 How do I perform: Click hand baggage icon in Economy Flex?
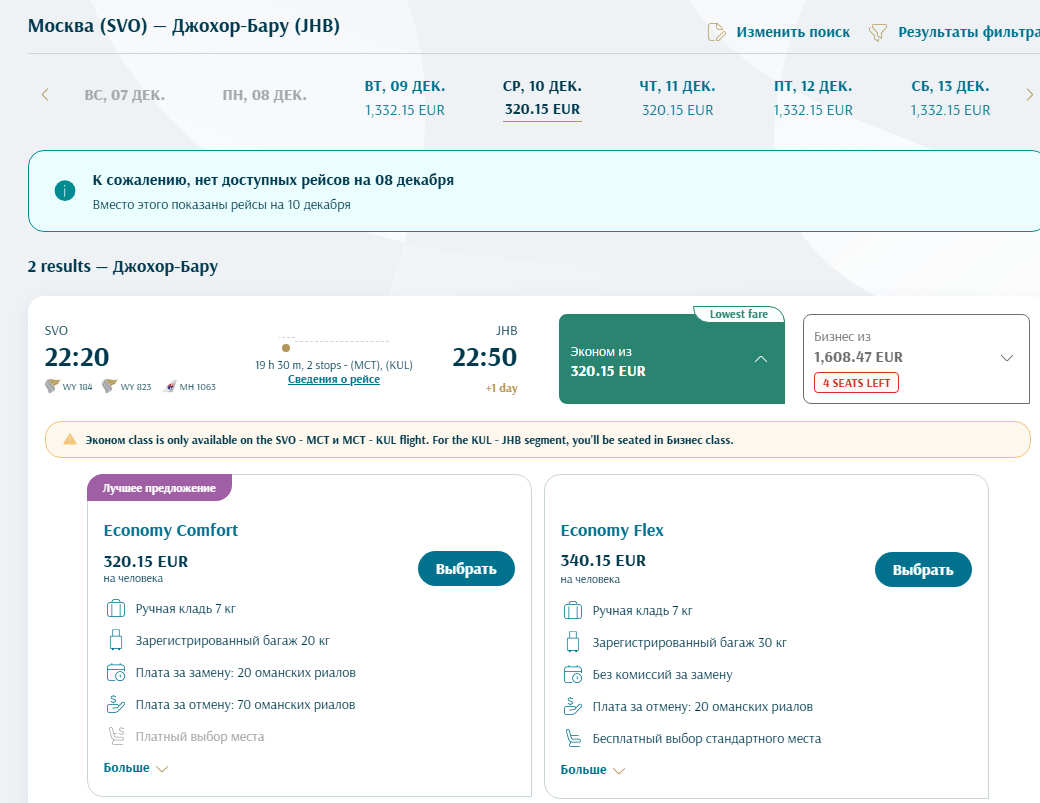(x=572, y=610)
